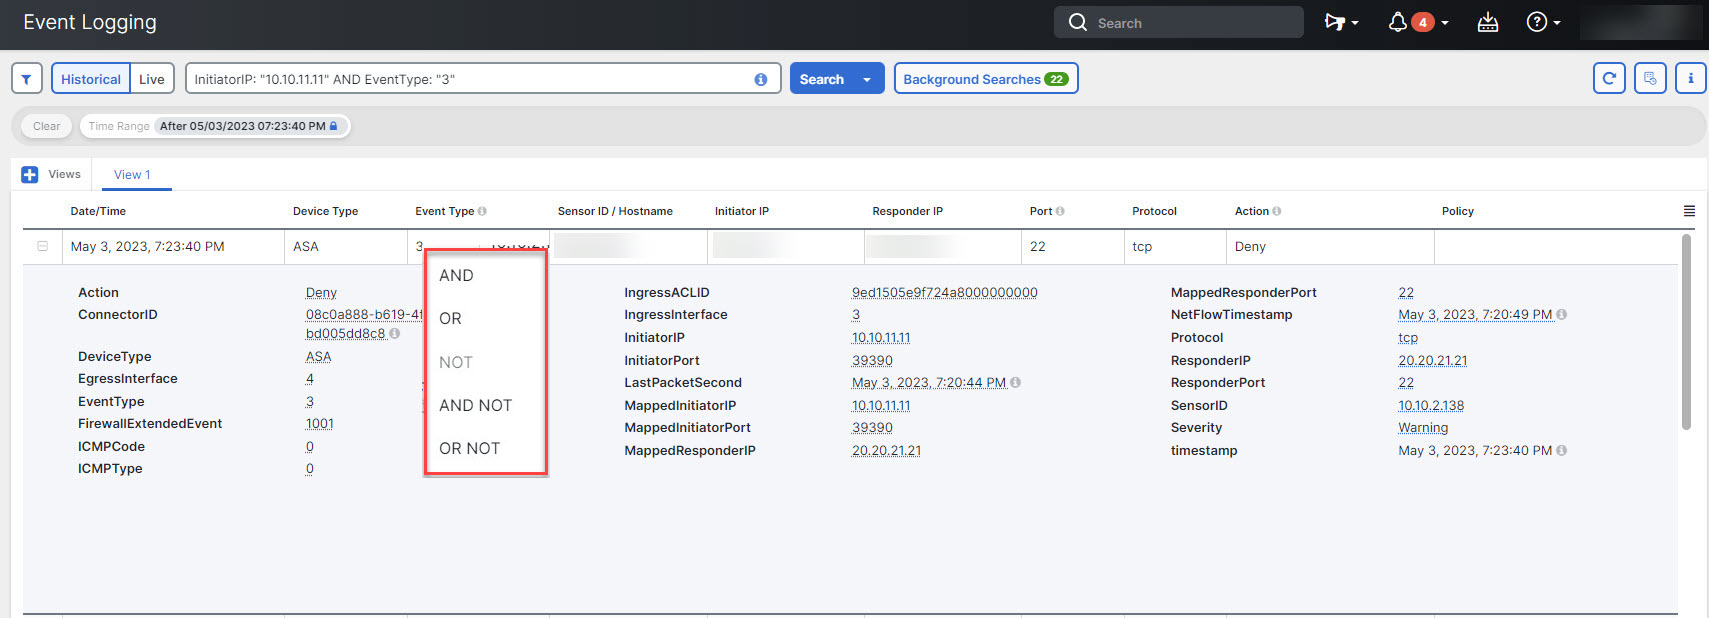Open the columns menu icon in table header

[x=1689, y=211]
